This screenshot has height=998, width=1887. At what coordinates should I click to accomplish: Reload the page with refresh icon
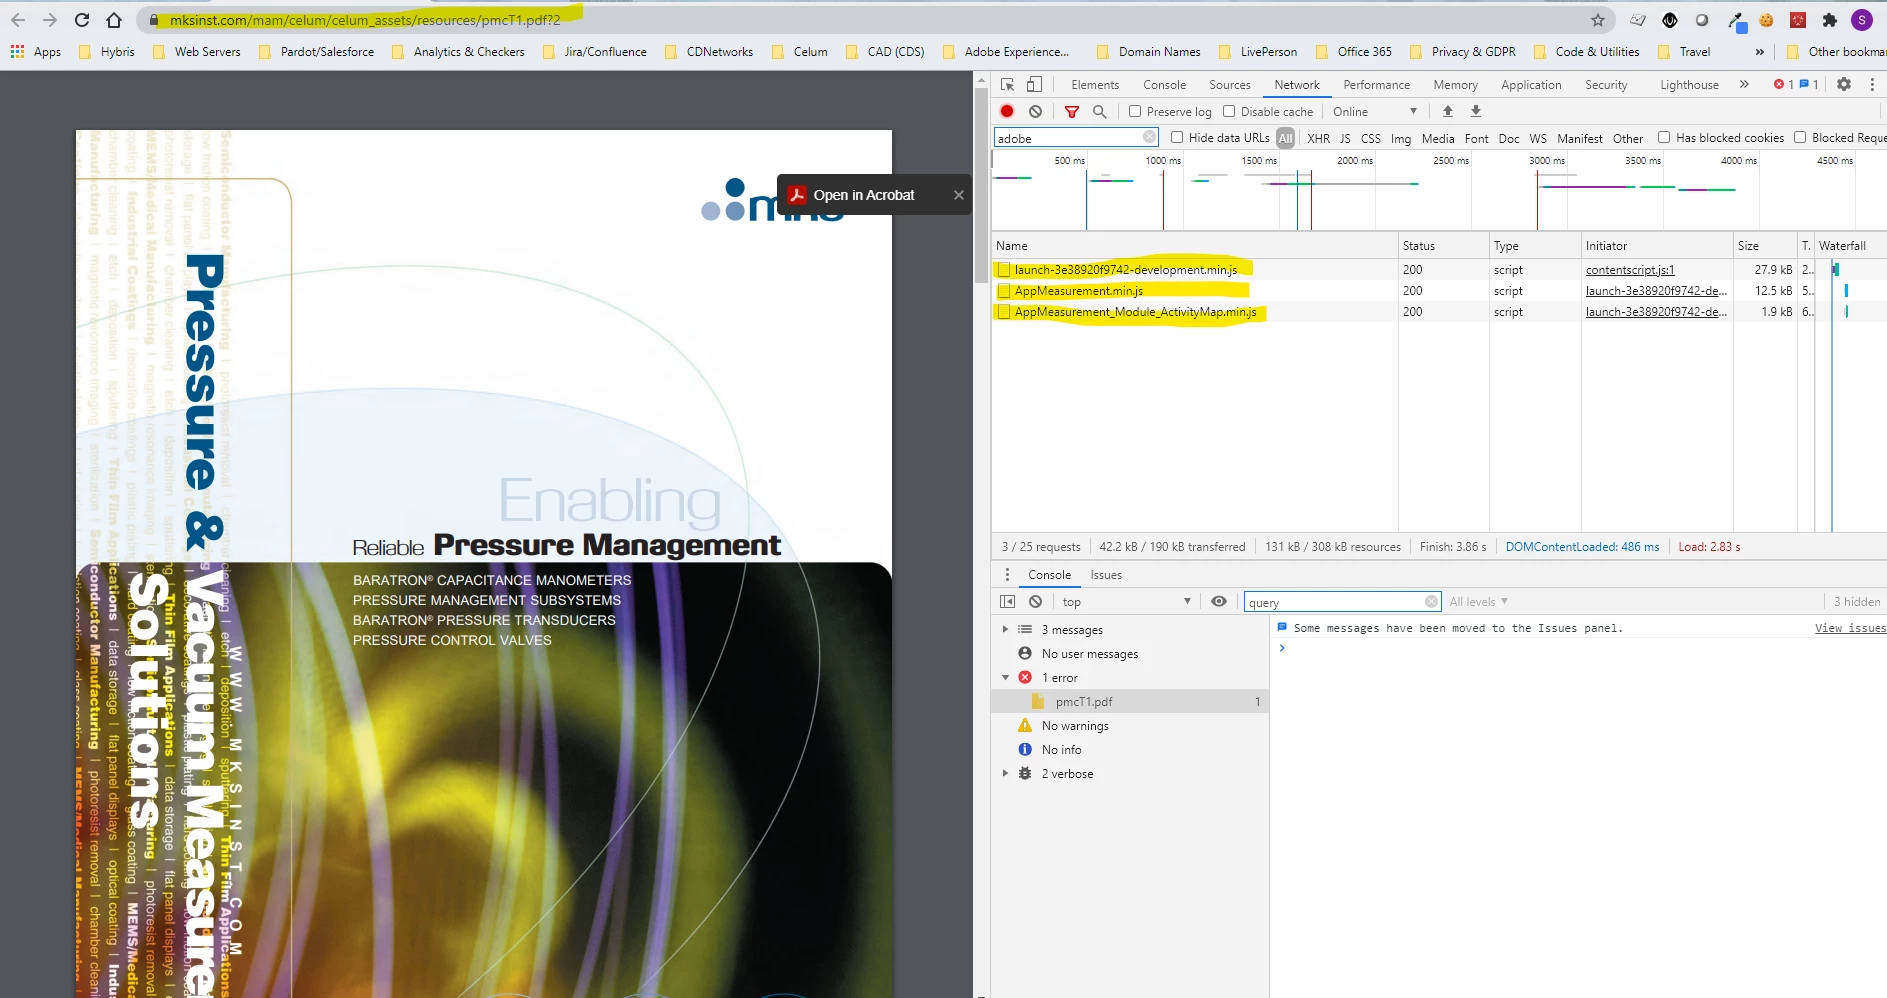(x=82, y=20)
